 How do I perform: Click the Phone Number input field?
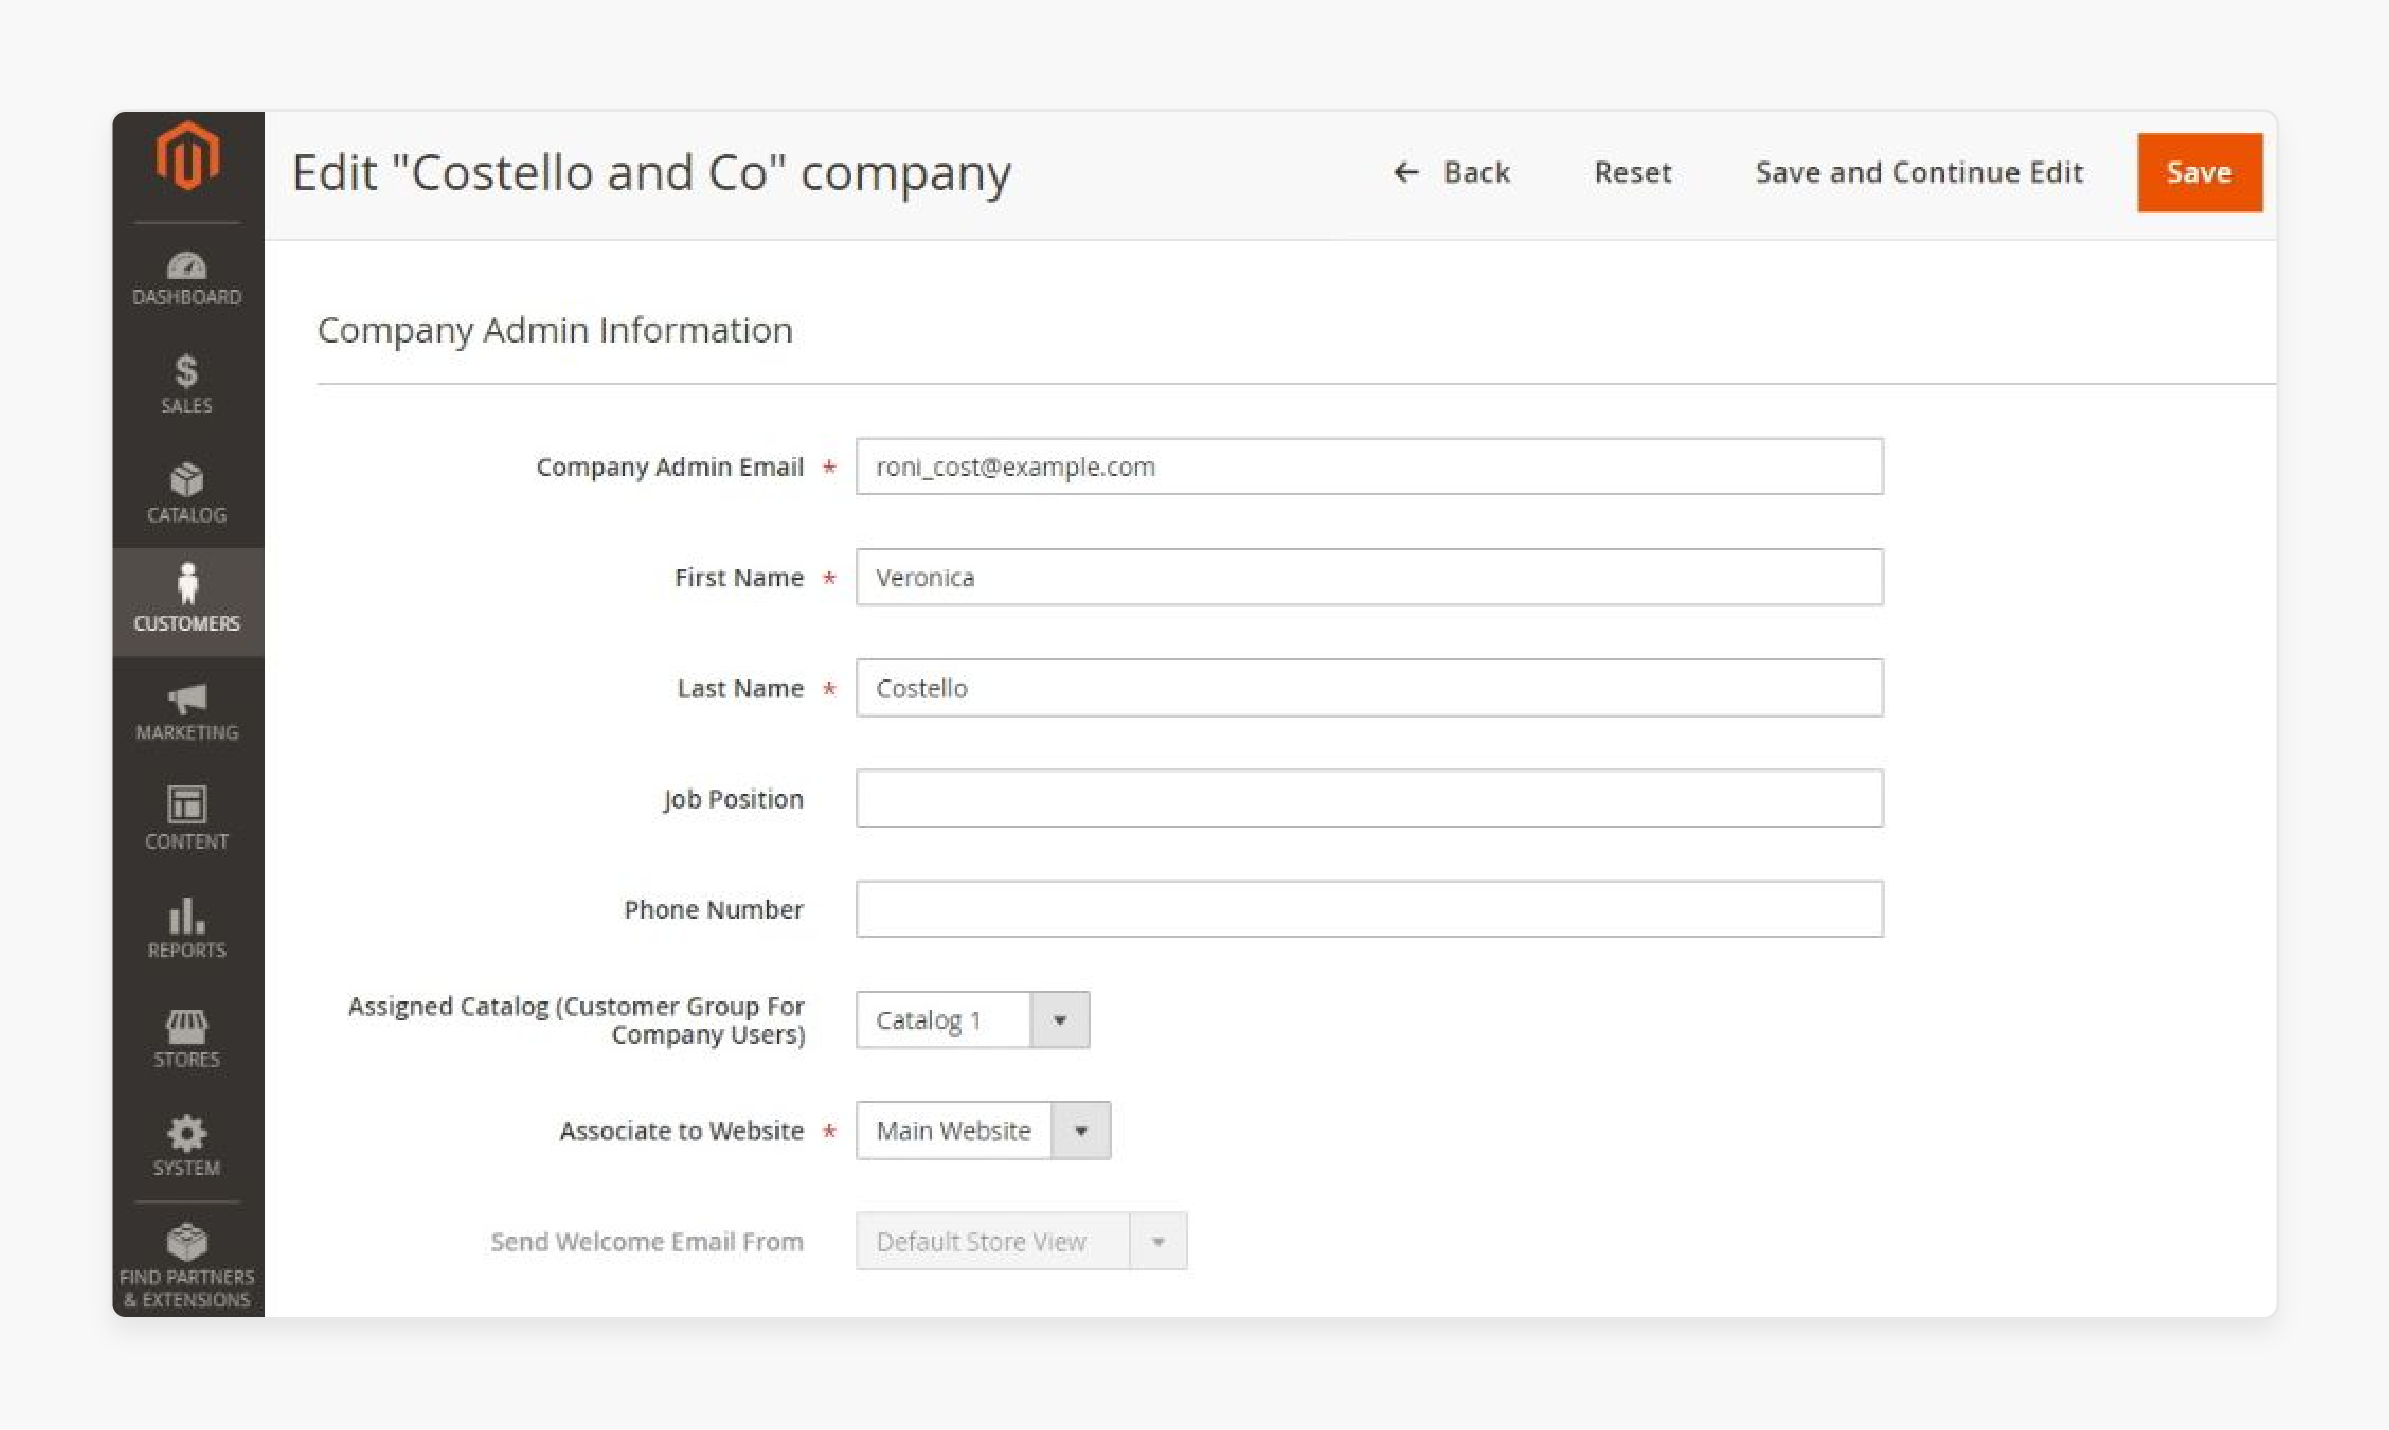(x=1370, y=907)
